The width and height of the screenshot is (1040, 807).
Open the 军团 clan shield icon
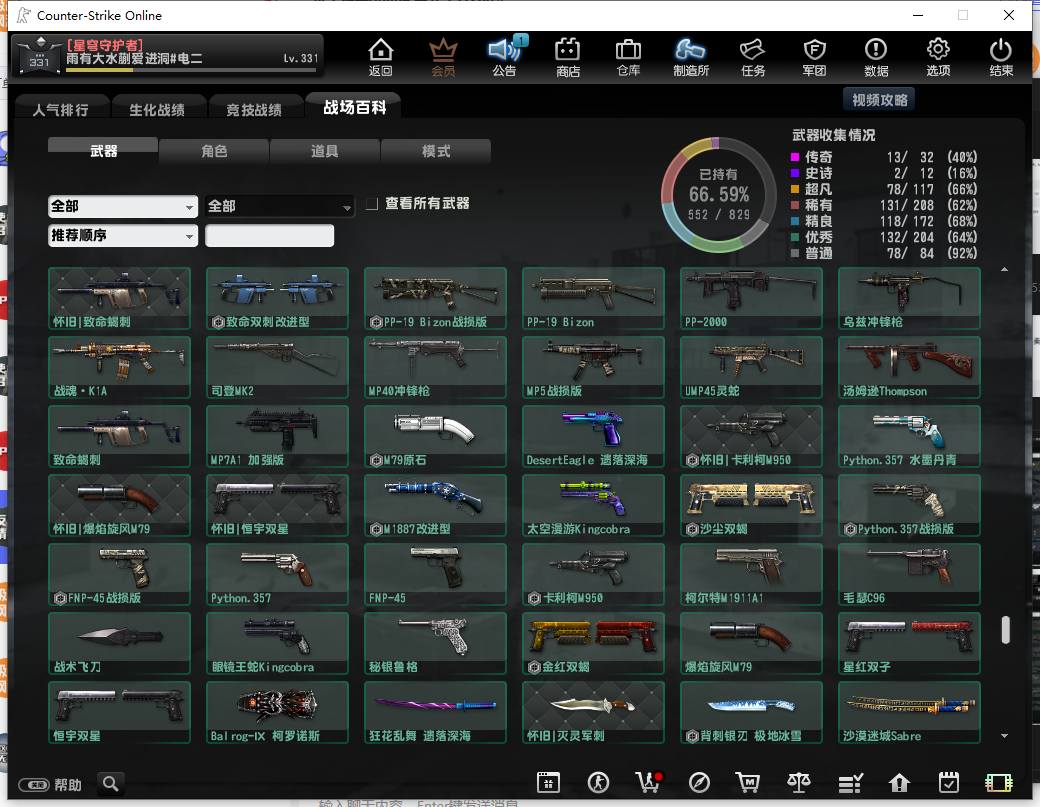pyautogui.click(x=814, y=57)
